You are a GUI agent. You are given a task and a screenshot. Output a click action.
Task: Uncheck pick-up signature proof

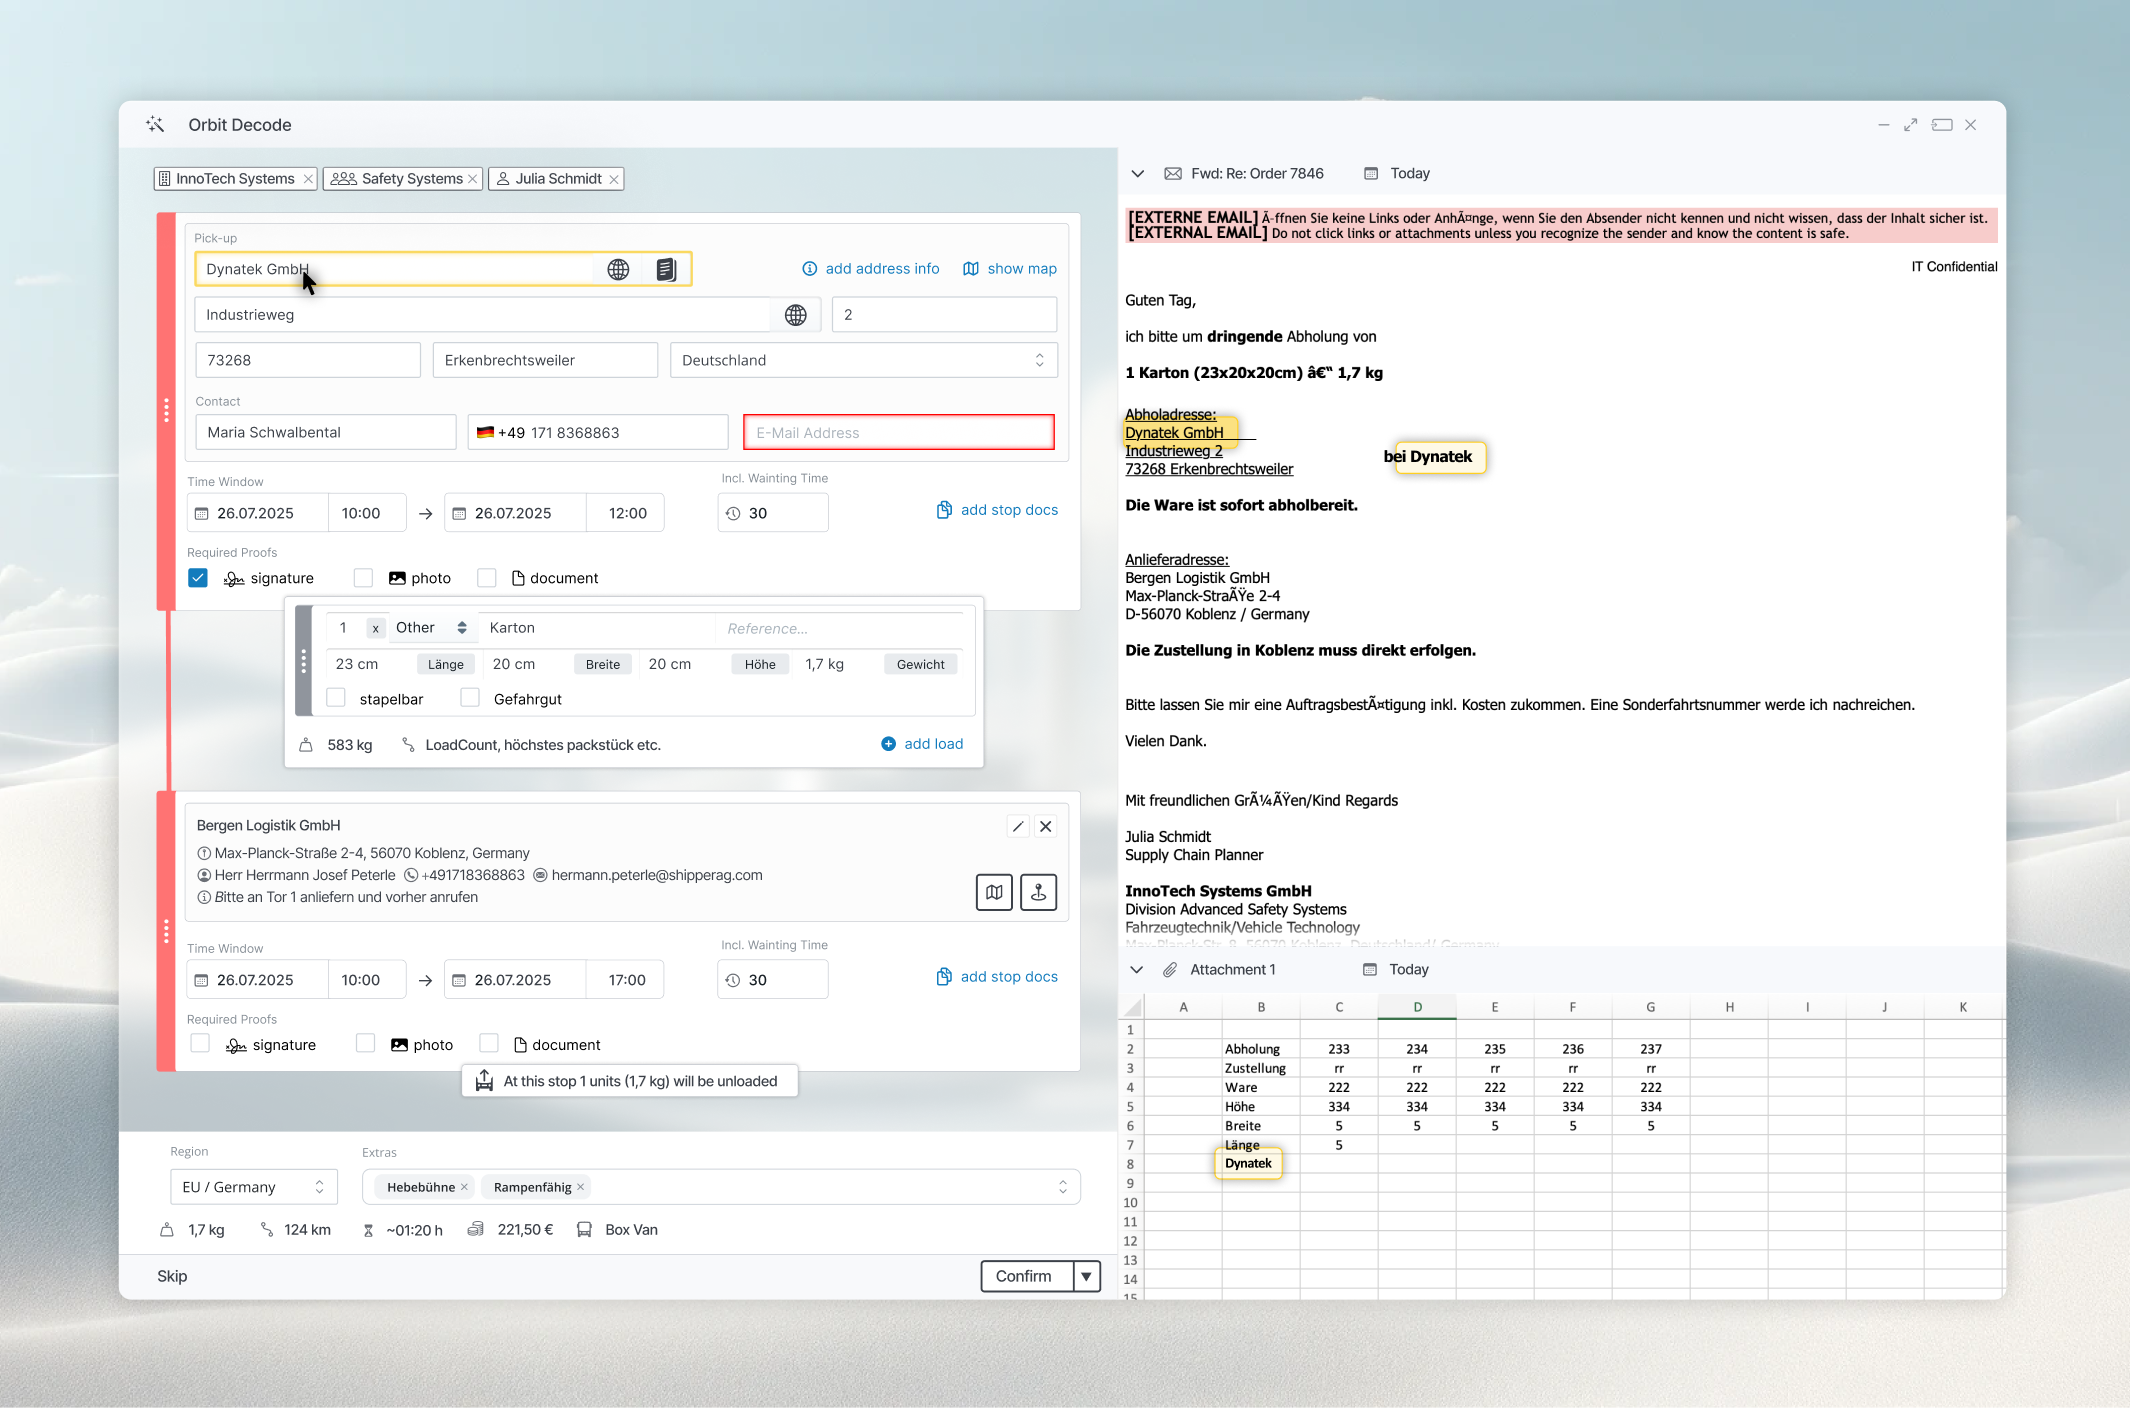pyautogui.click(x=198, y=578)
